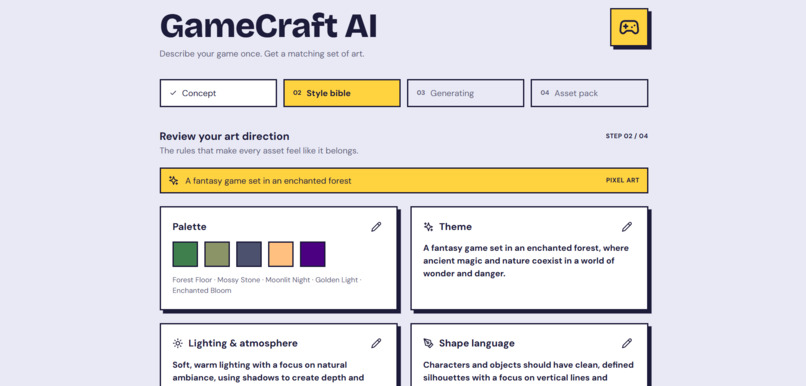This screenshot has width=806, height=386.
Task: Select the Moonlit Night slate-blue swatch
Action: pyautogui.click(x=249, y=254)
